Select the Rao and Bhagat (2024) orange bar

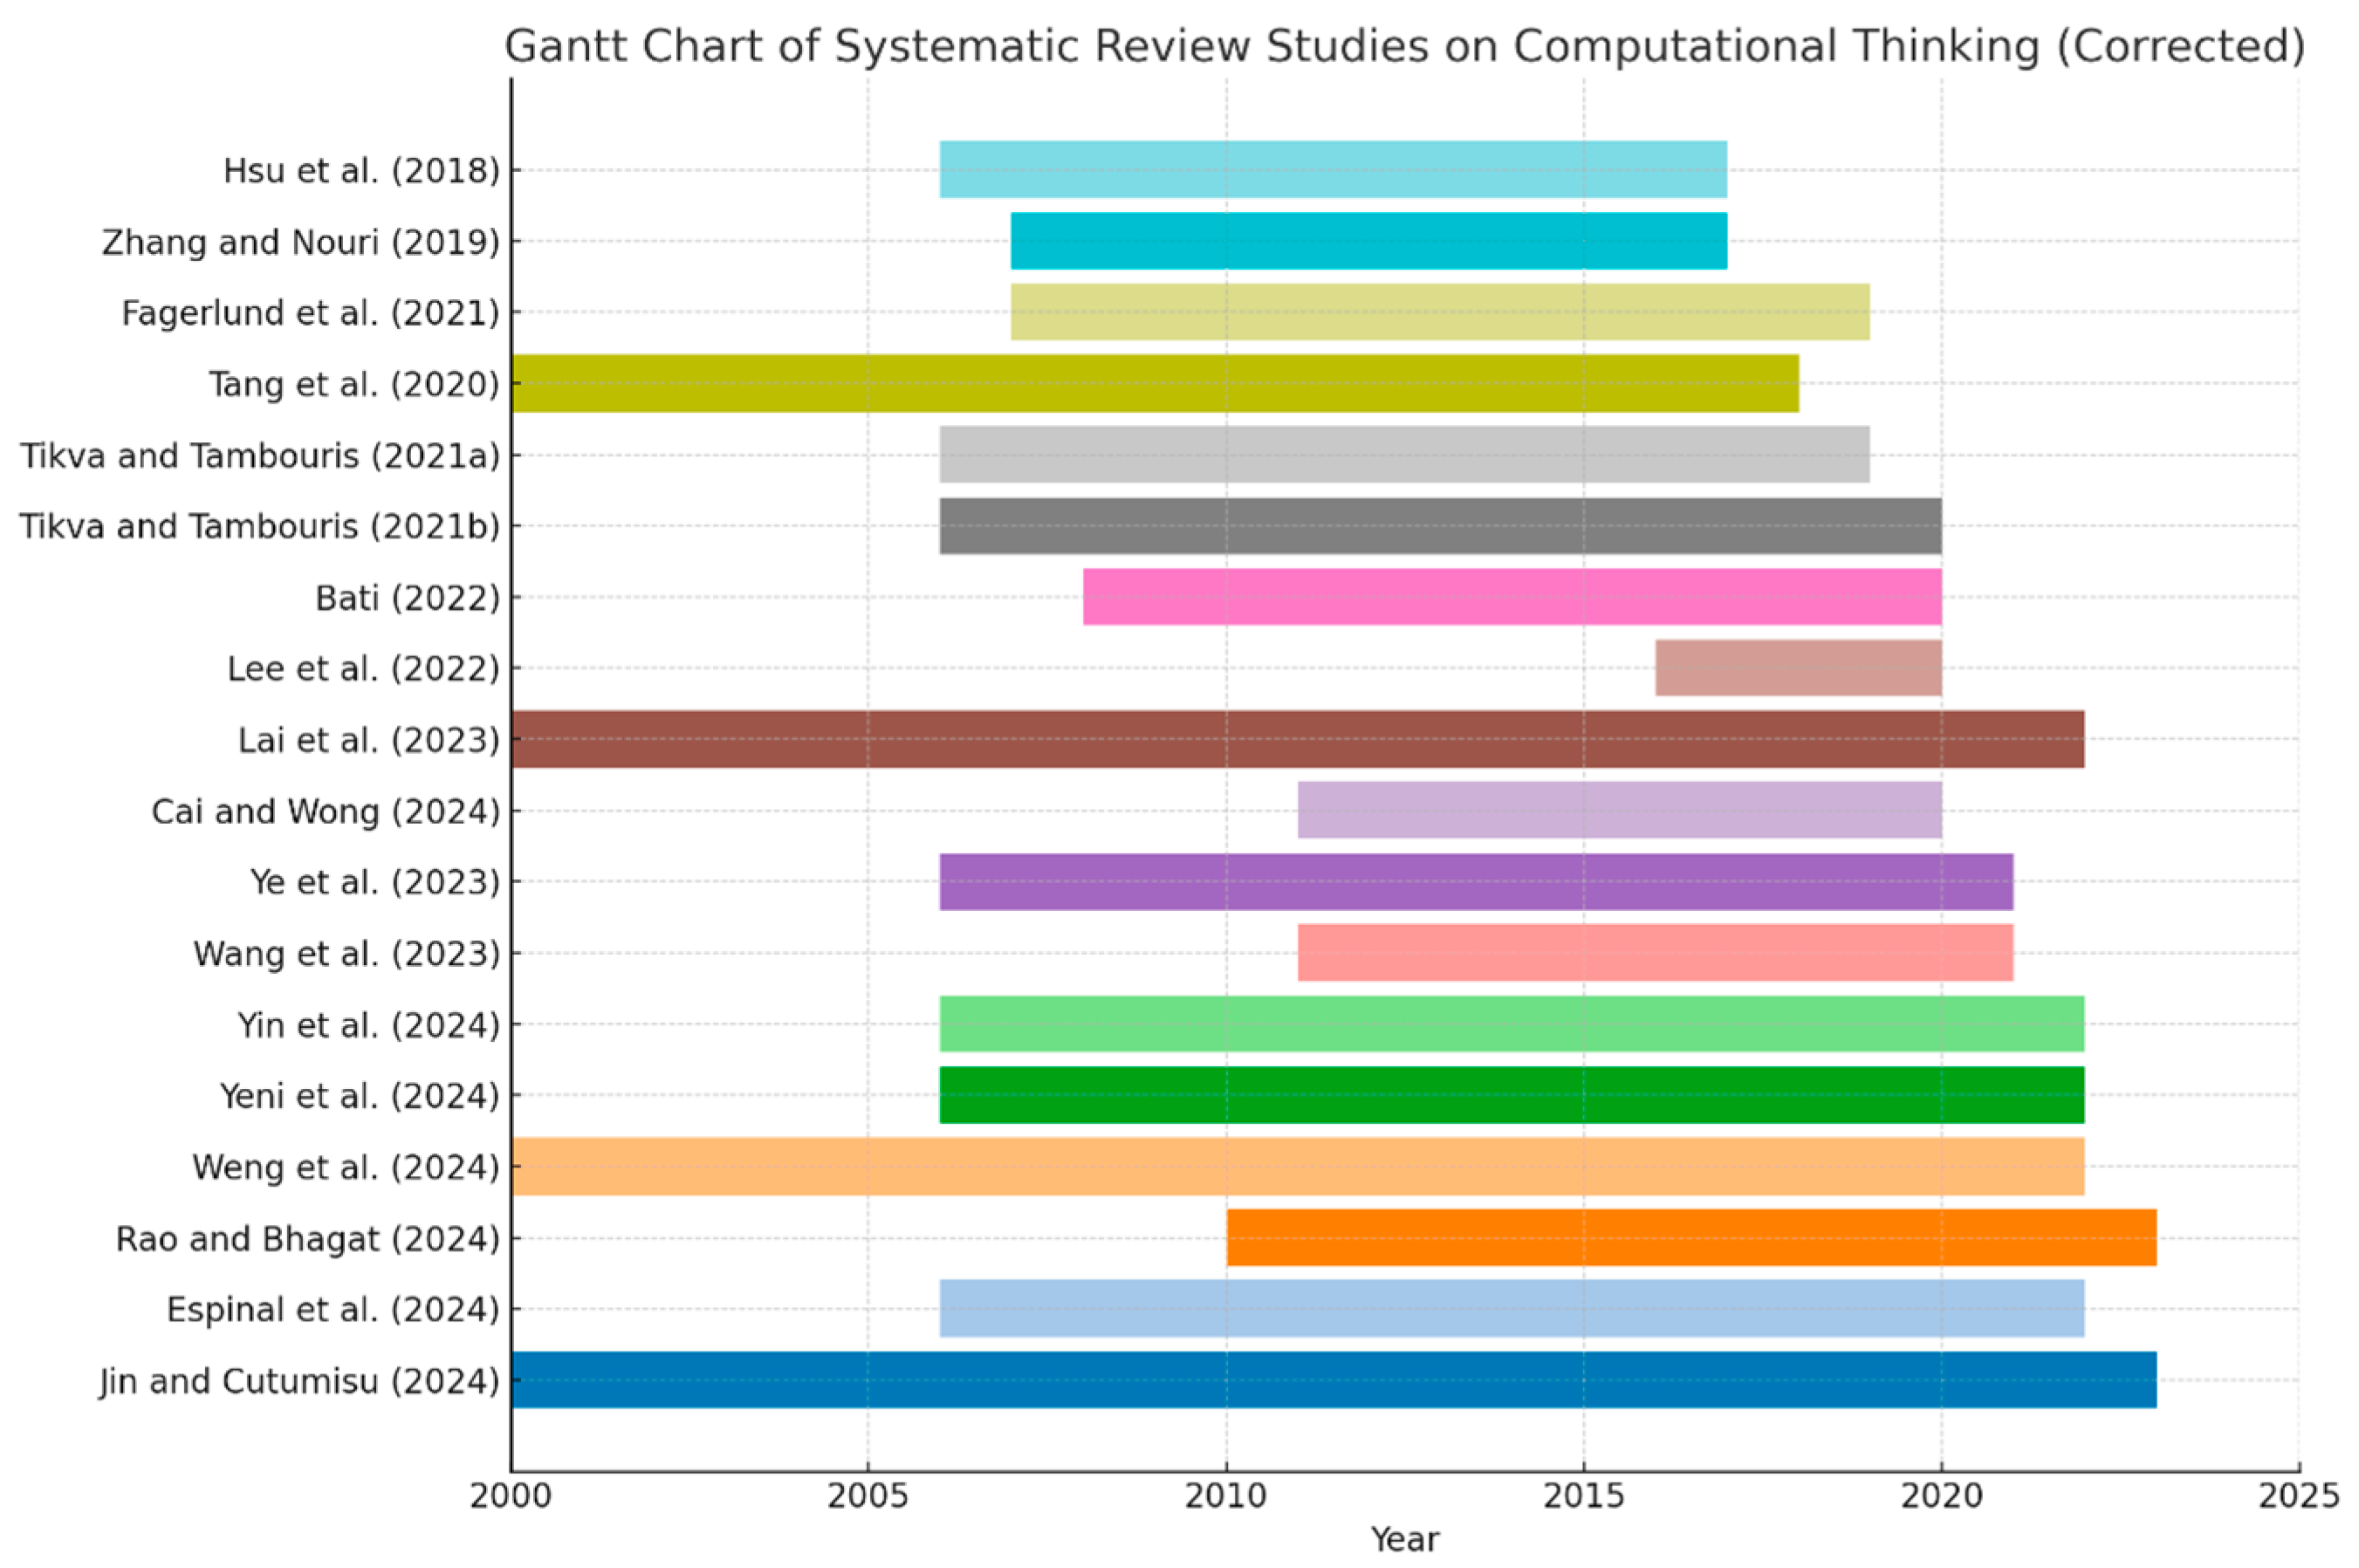(1690, 1237)
